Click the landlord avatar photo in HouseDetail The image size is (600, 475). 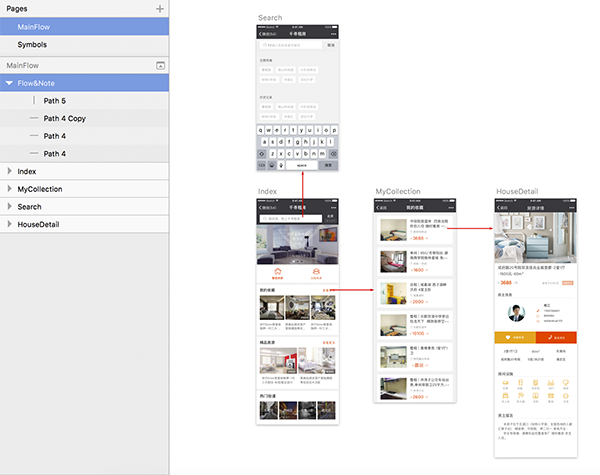[x=517, y=313]
